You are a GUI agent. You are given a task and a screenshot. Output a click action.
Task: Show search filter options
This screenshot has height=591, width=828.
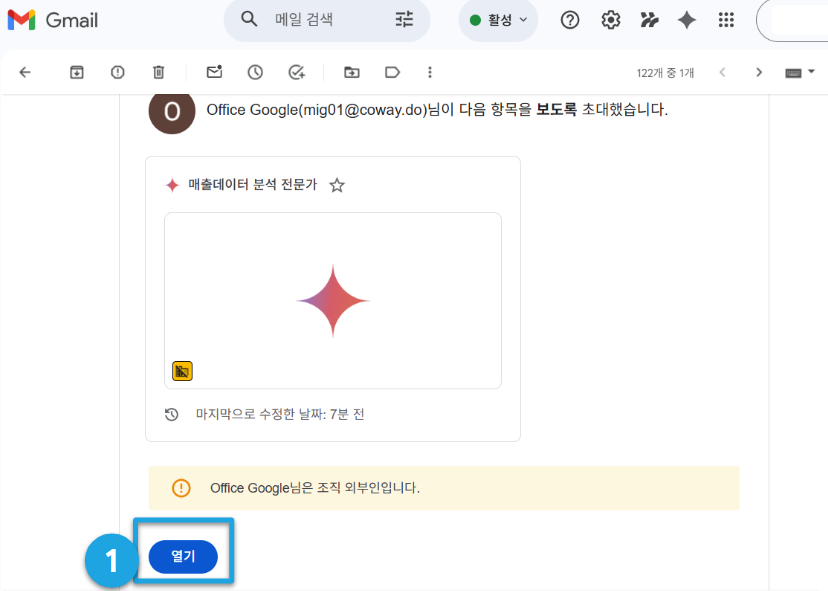(x=404, y=20)
